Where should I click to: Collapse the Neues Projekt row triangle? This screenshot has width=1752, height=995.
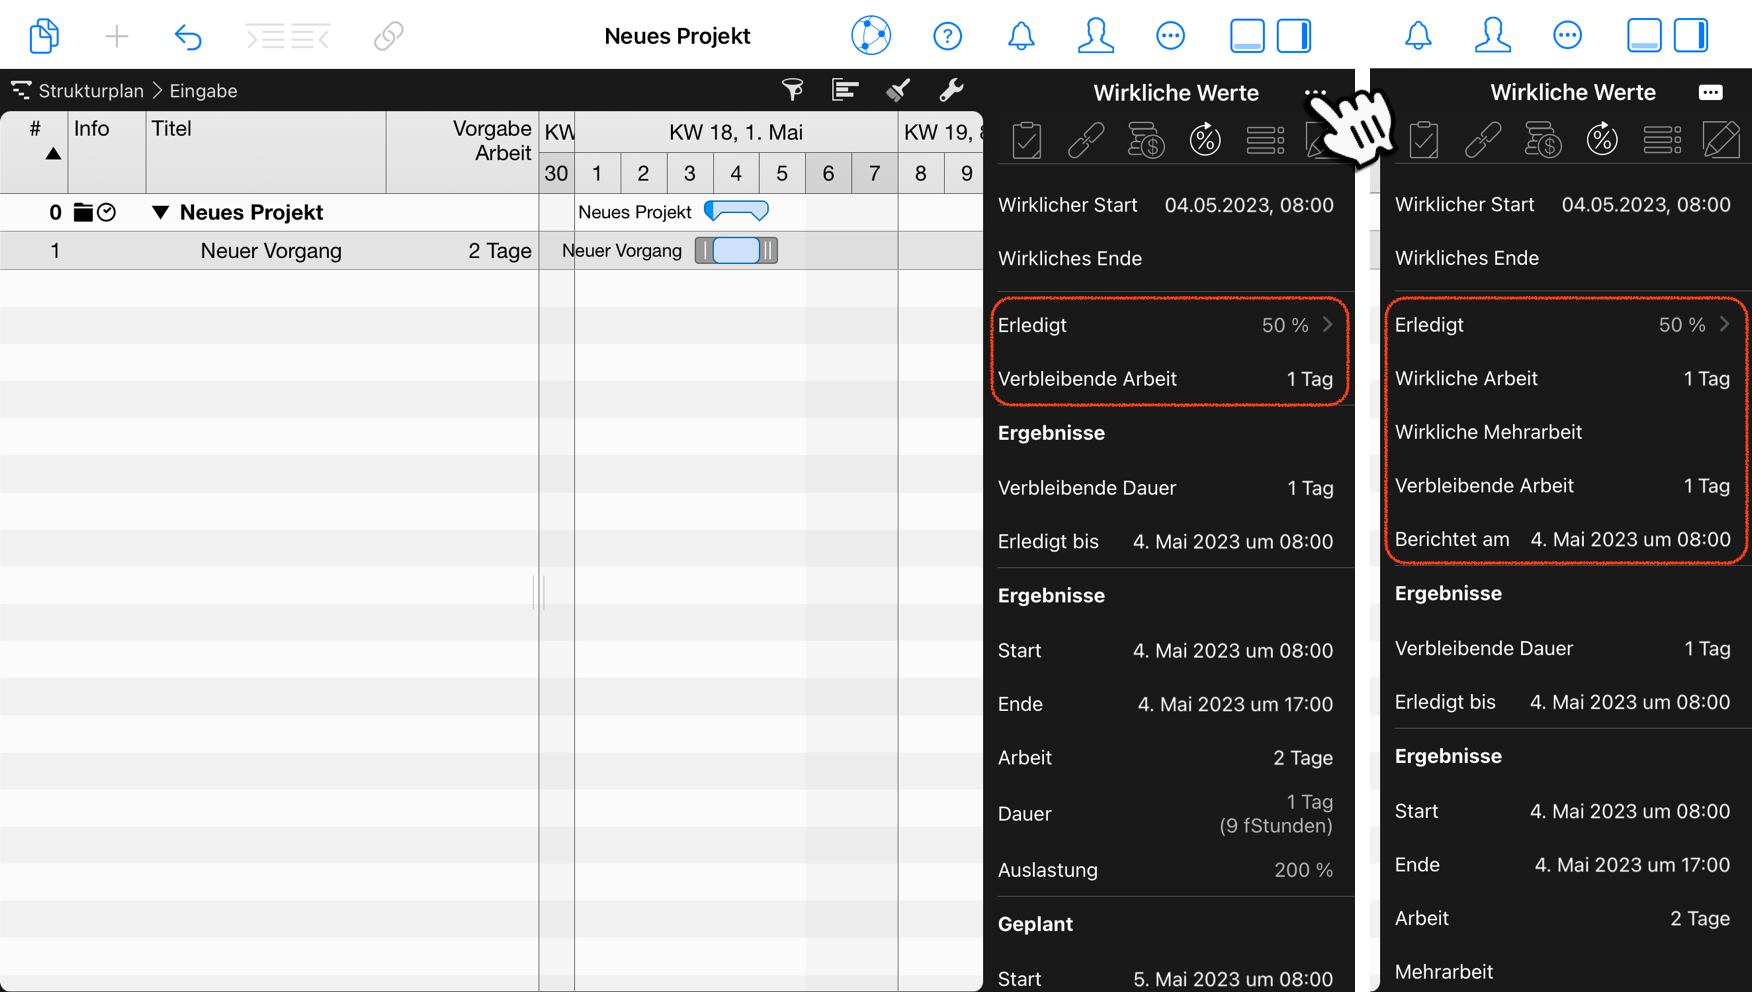point(160,212)
